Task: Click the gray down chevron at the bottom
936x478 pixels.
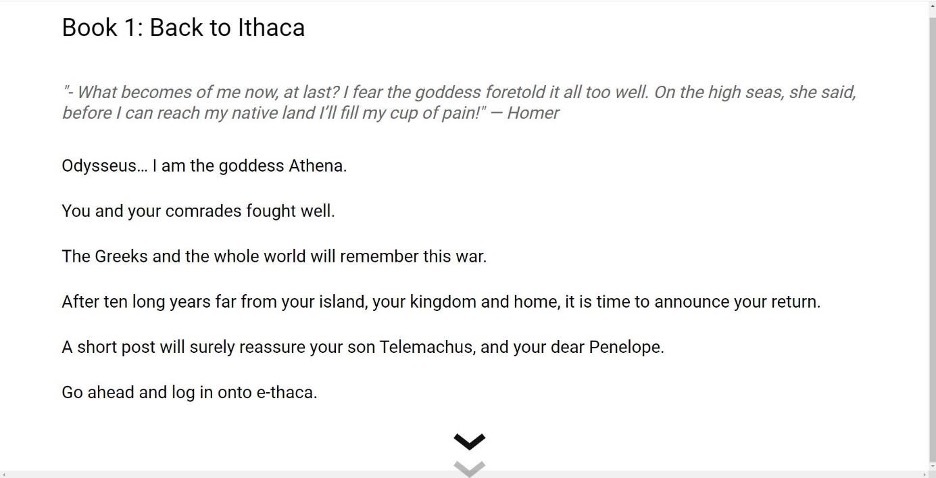Action: pos(469,467)
